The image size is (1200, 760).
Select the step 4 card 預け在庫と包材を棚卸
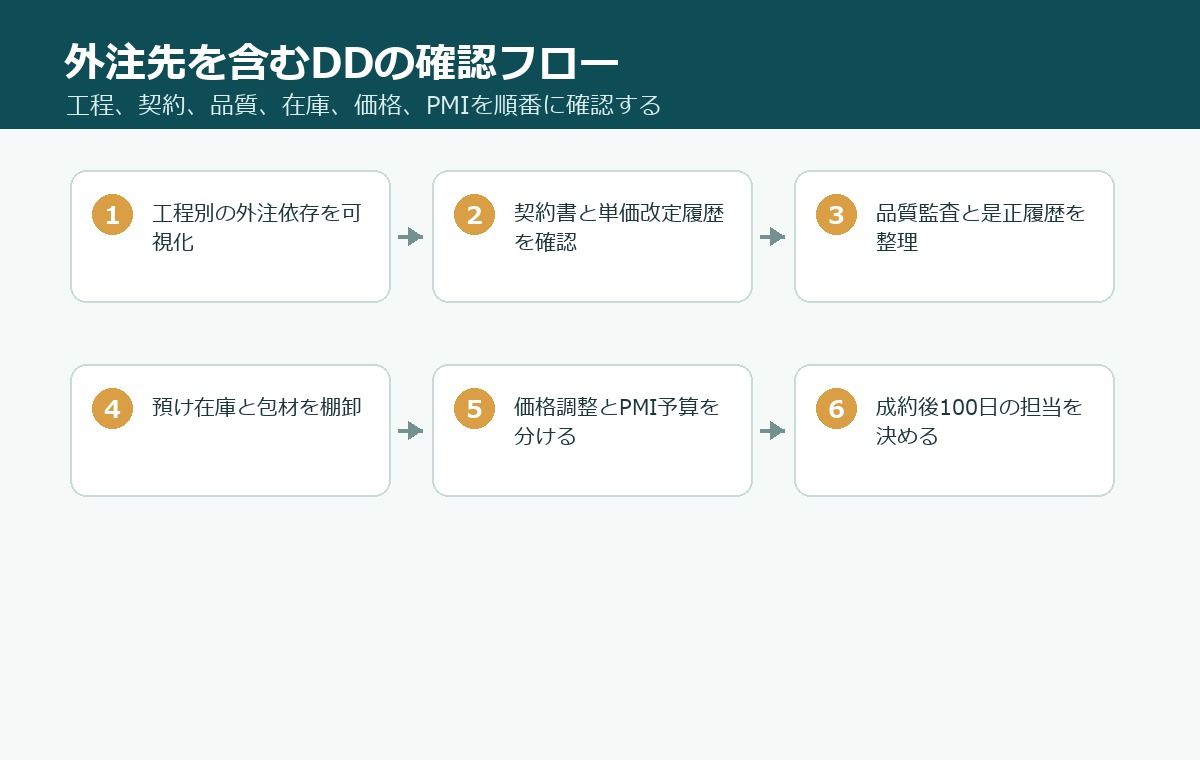(230, 430)
